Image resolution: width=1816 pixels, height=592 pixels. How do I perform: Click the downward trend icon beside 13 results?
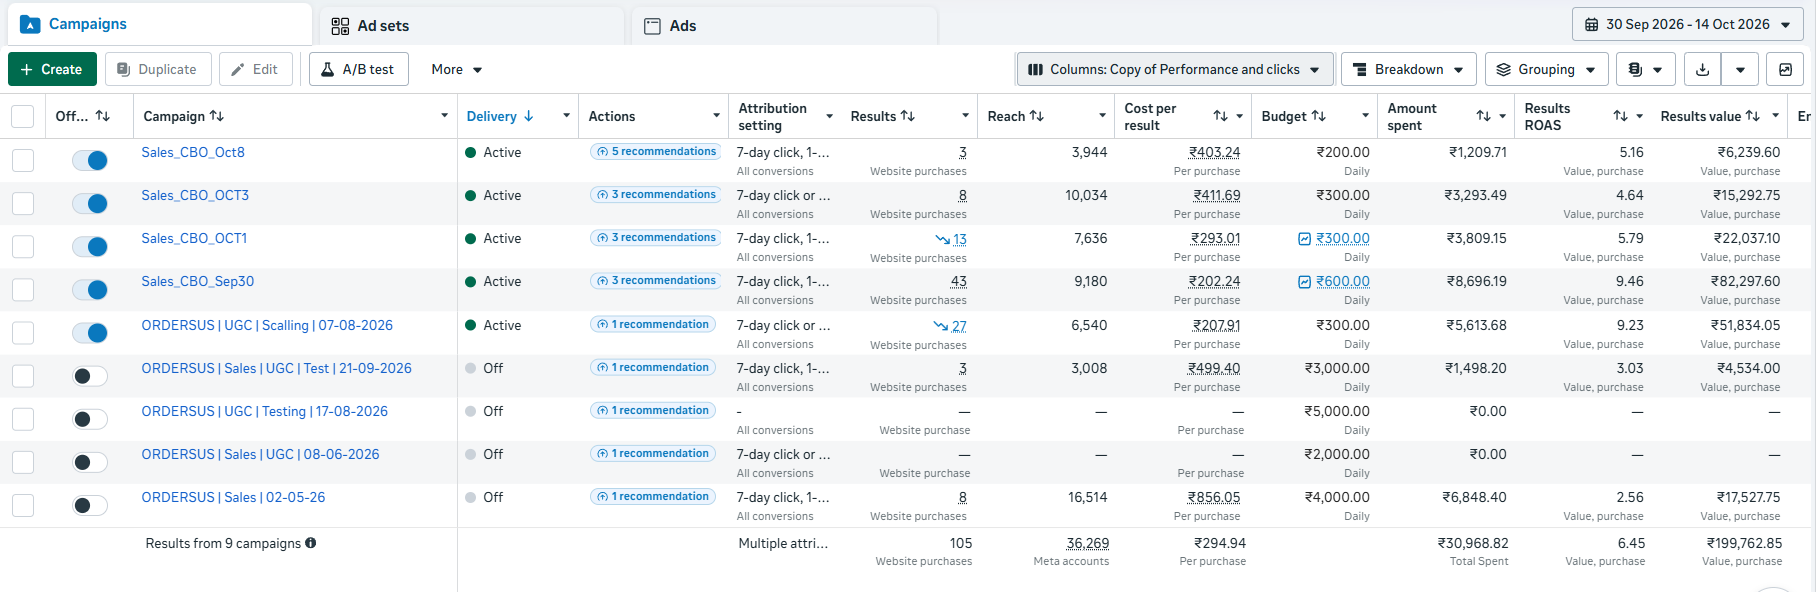942,239
